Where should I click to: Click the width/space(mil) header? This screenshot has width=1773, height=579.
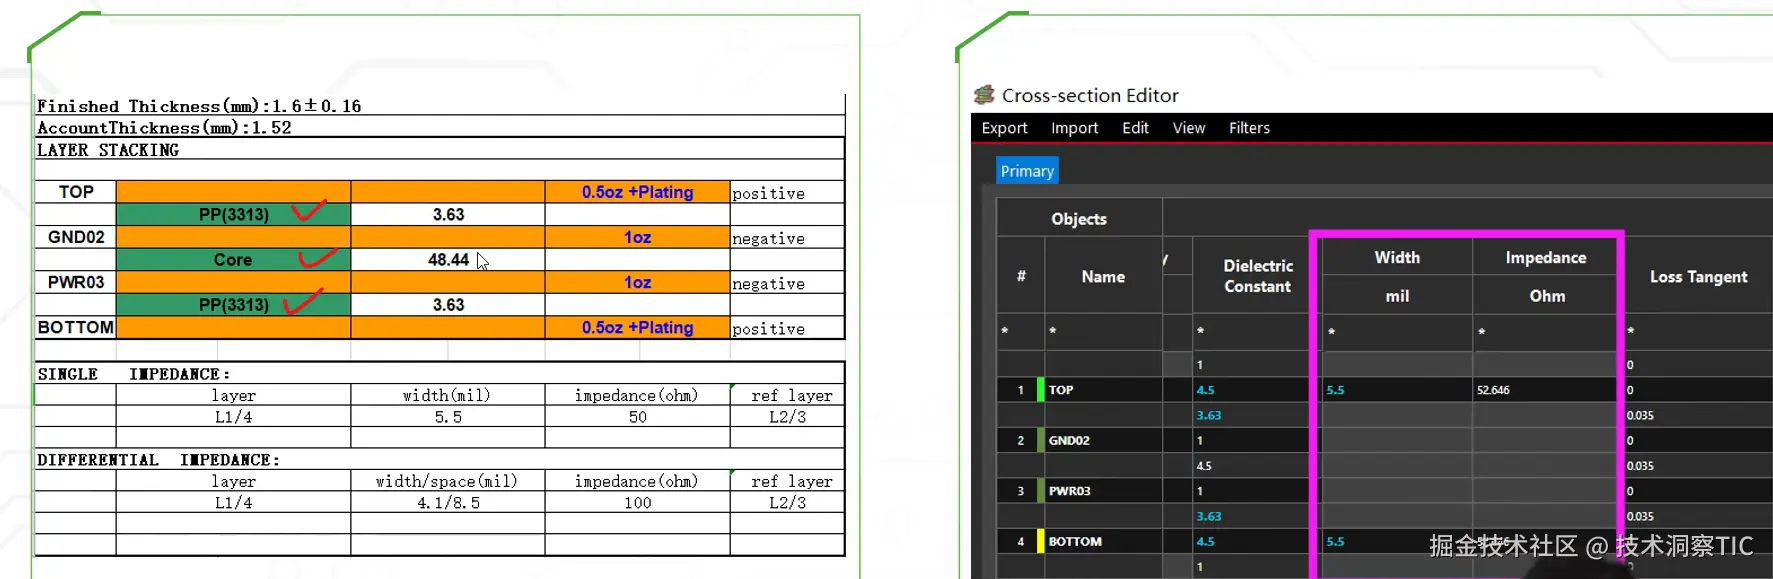coord(447,482)
